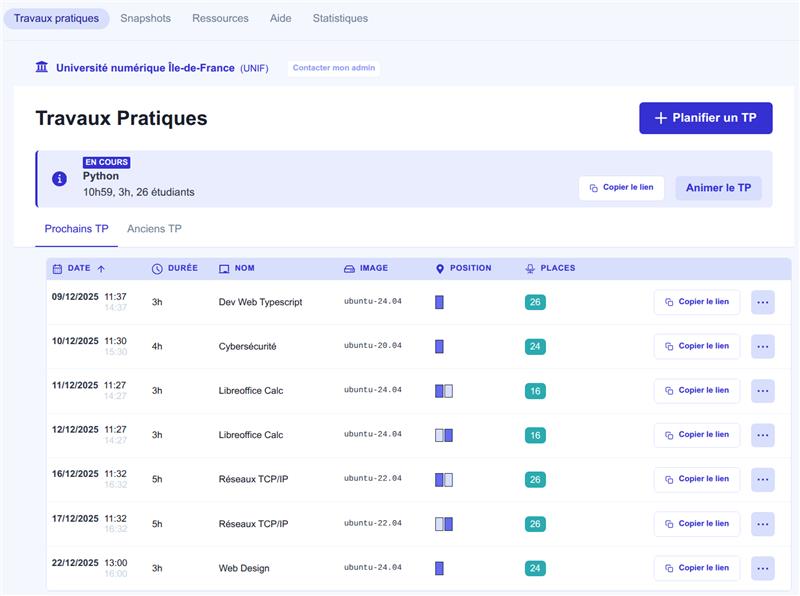Screen dimensions: 800x596
Task: Click the Planifier un TP button
Action: click(705, 118)
